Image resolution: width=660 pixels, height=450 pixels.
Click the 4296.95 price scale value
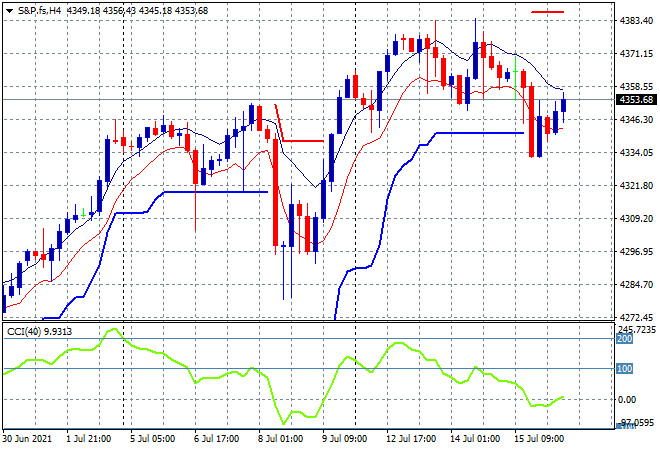coord(636,252)
